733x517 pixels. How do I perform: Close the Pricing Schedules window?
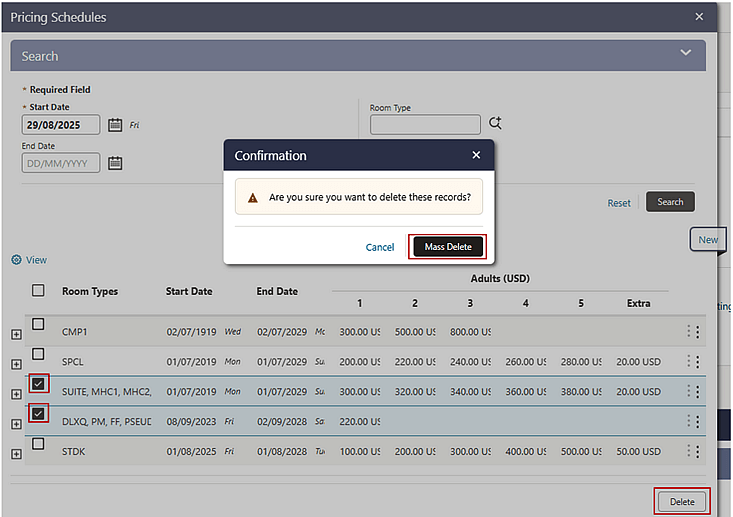pos(699,17)
